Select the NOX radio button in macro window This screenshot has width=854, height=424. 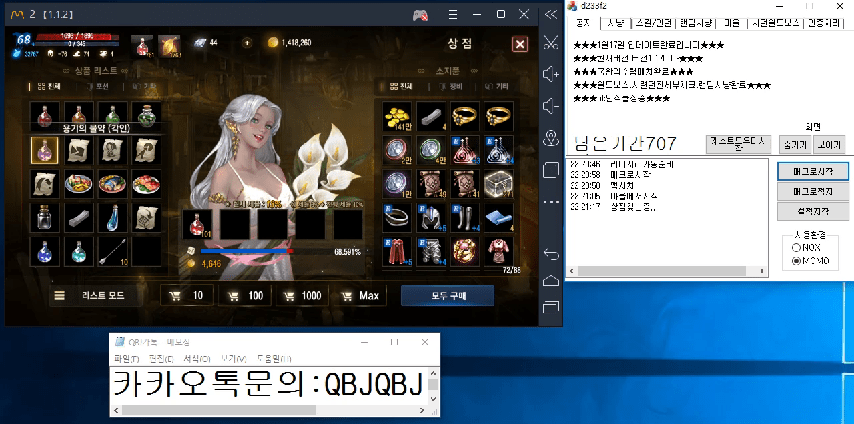[x=797, y=248]
